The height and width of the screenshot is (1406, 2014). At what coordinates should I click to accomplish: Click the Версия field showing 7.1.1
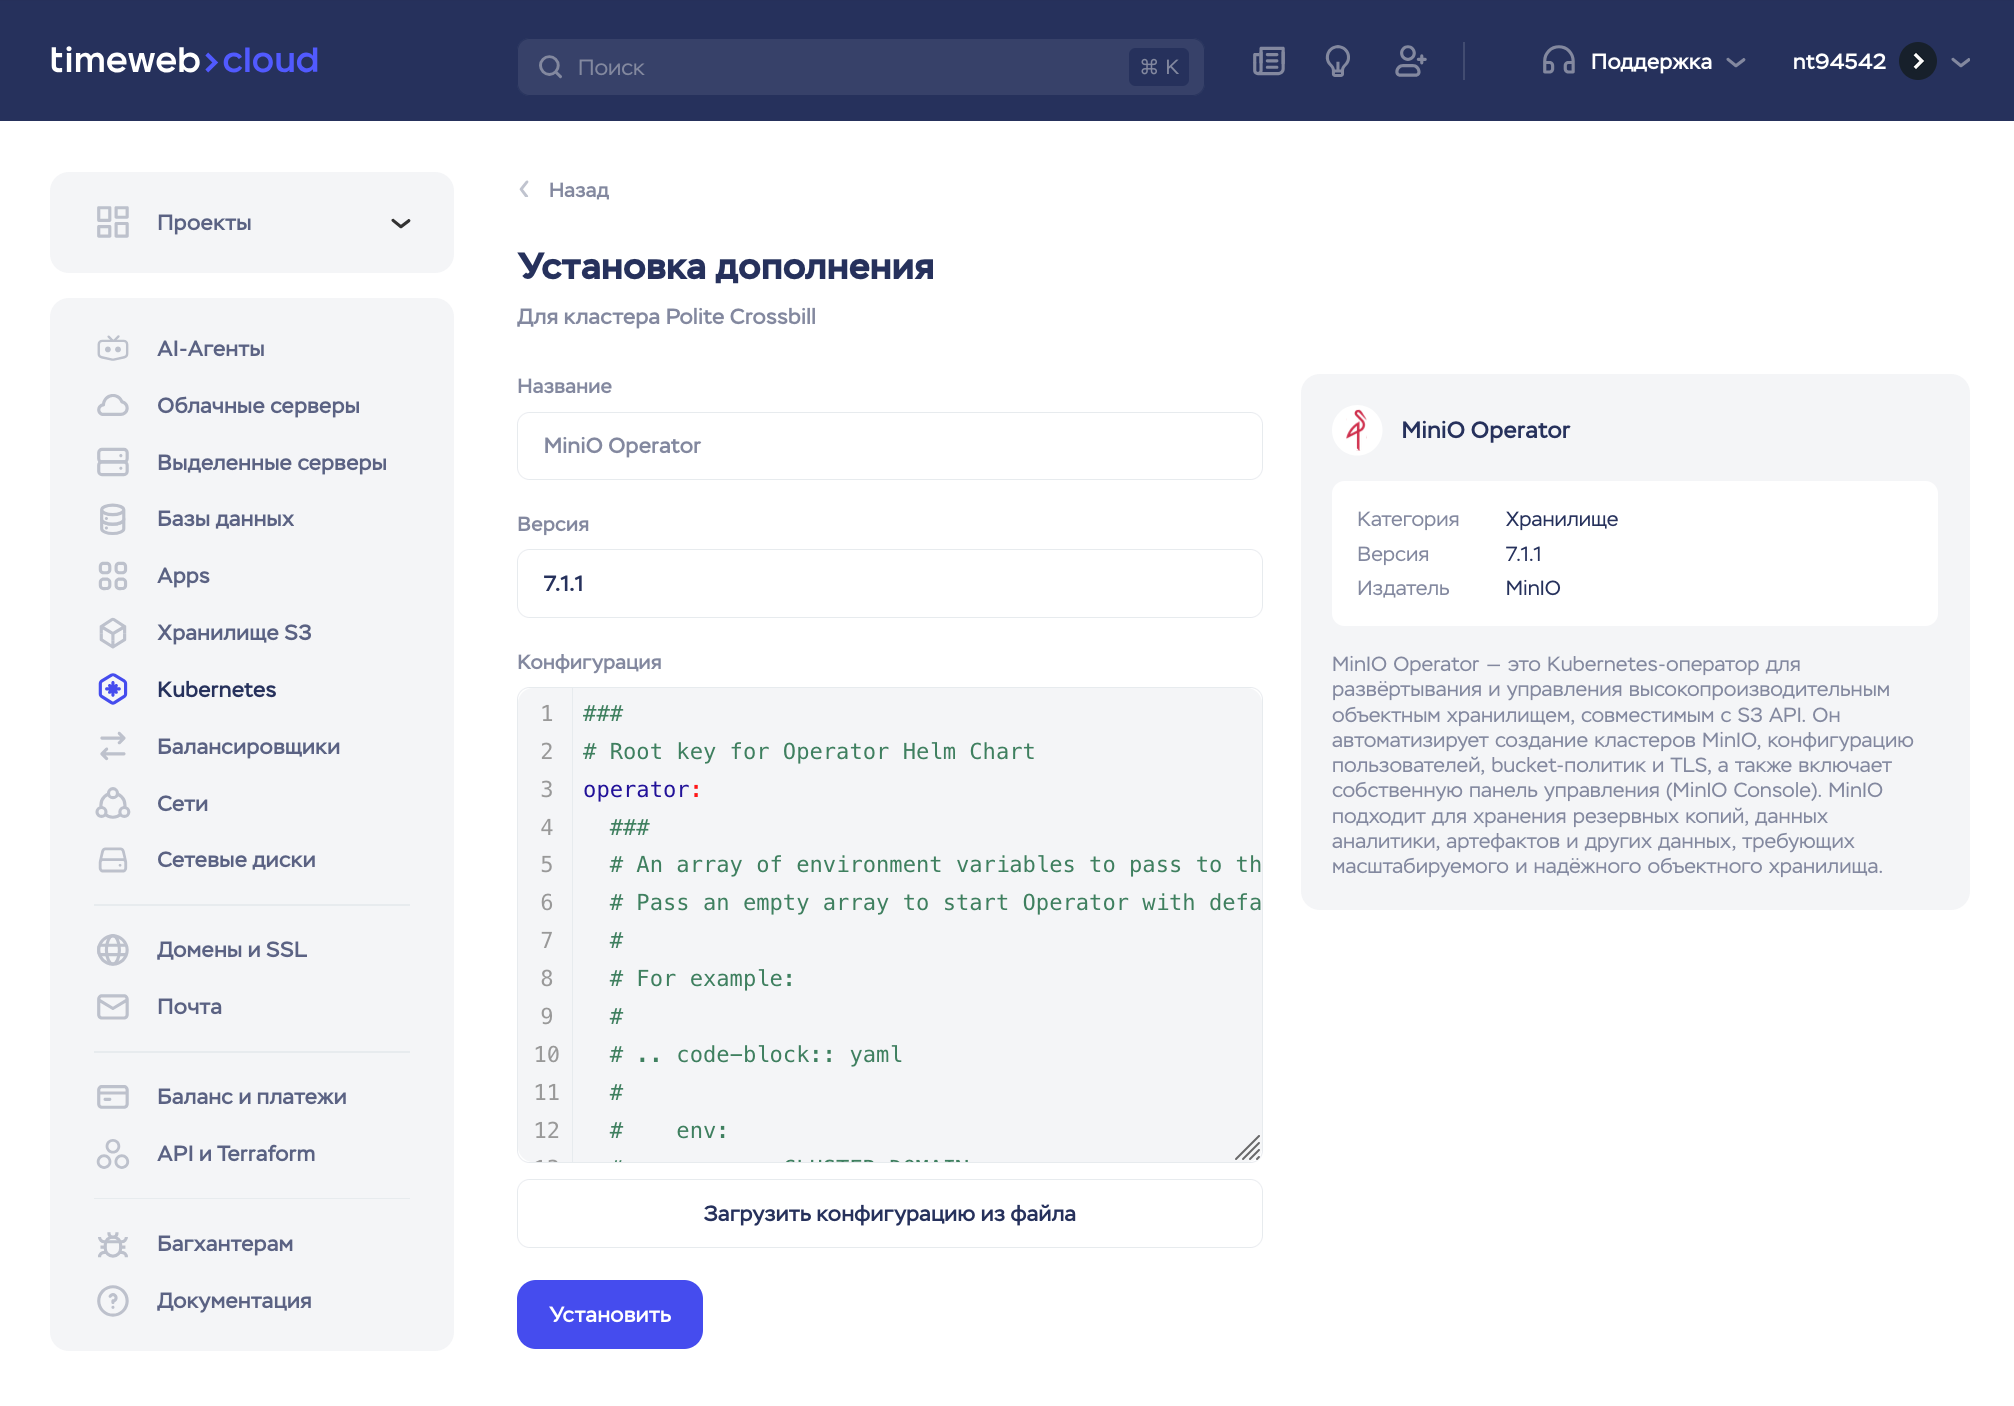pos(890,583)
